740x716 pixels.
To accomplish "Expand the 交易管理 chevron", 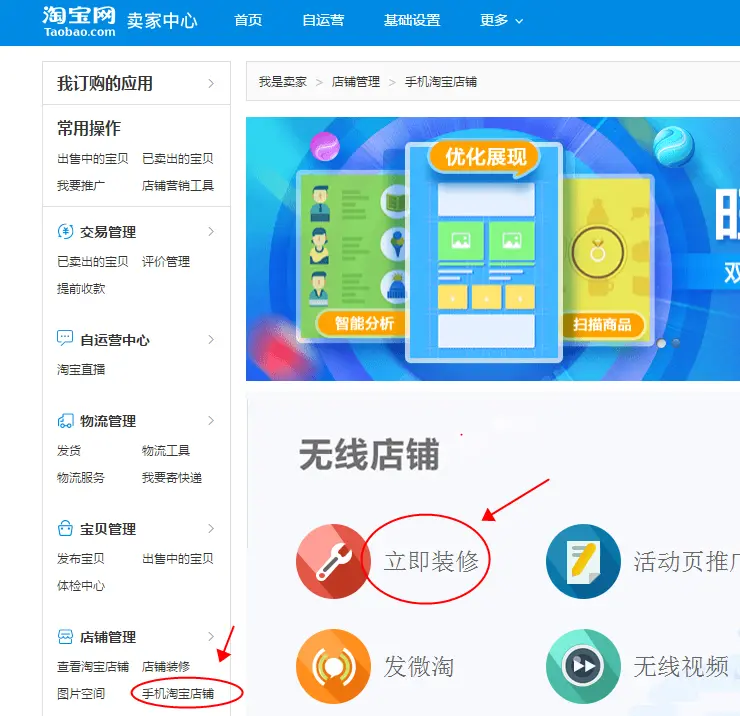I will (211, 231).
